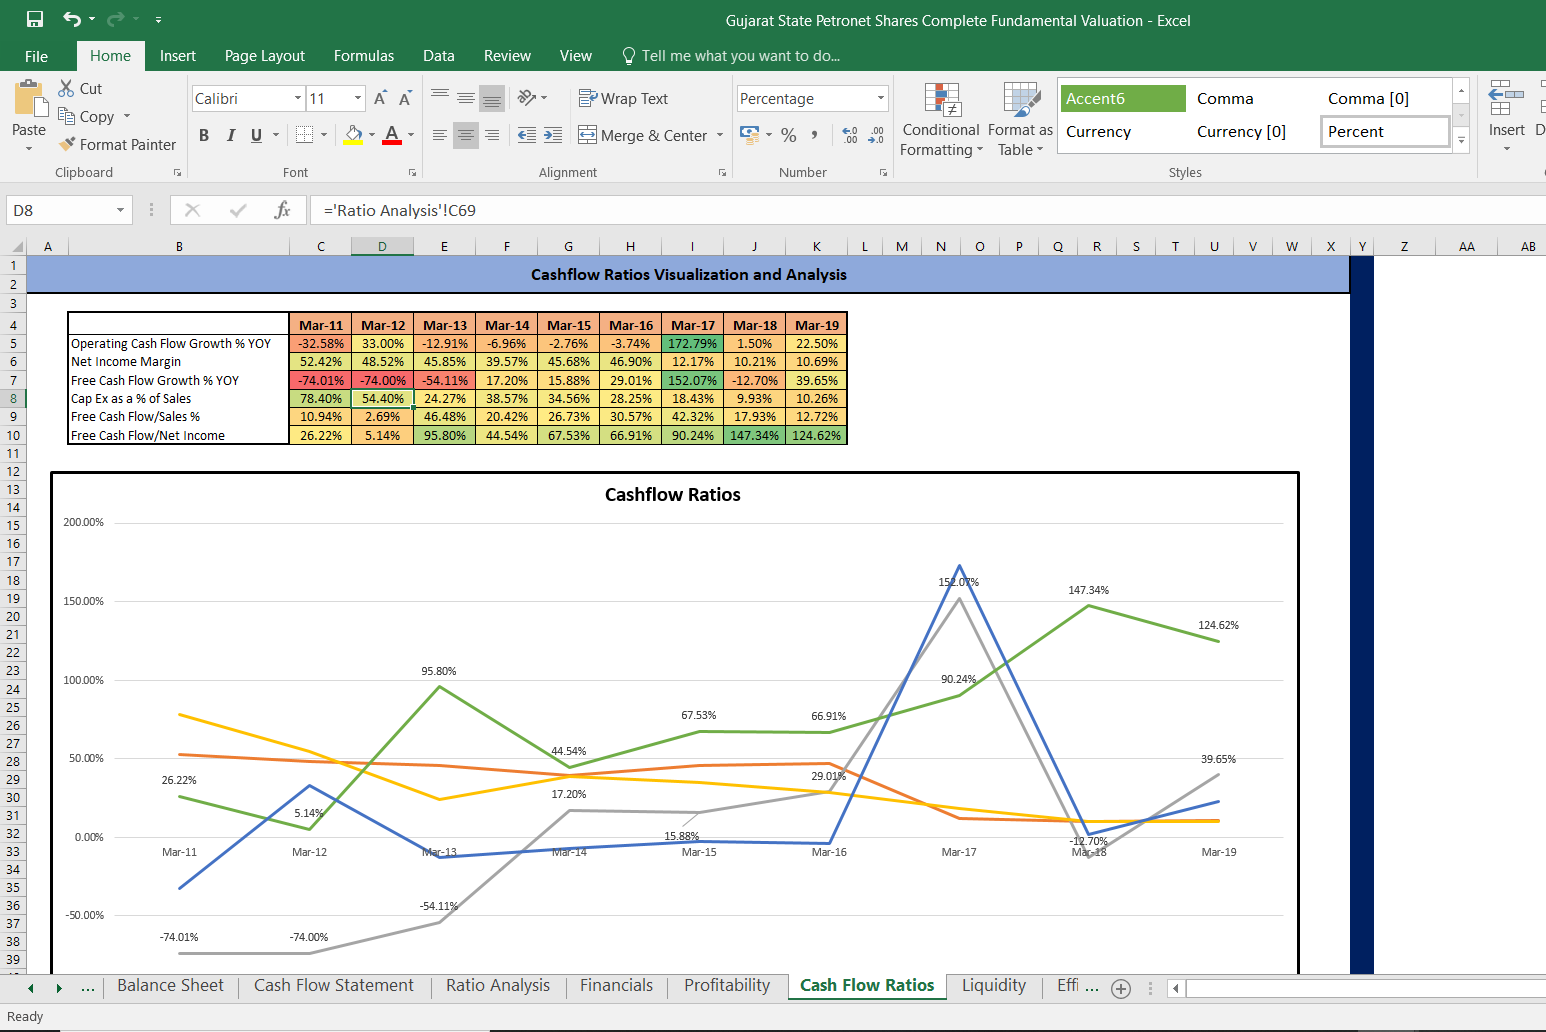
Task: Align text left
Action: [440, 135]
